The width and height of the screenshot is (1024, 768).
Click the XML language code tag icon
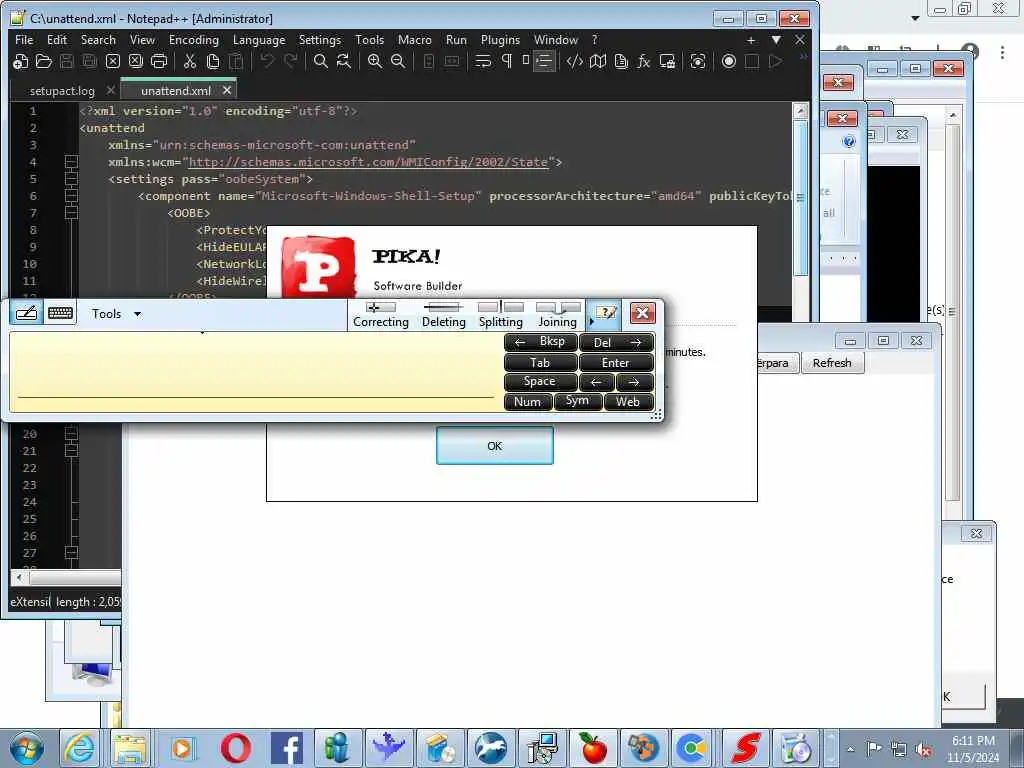point(575,61)
